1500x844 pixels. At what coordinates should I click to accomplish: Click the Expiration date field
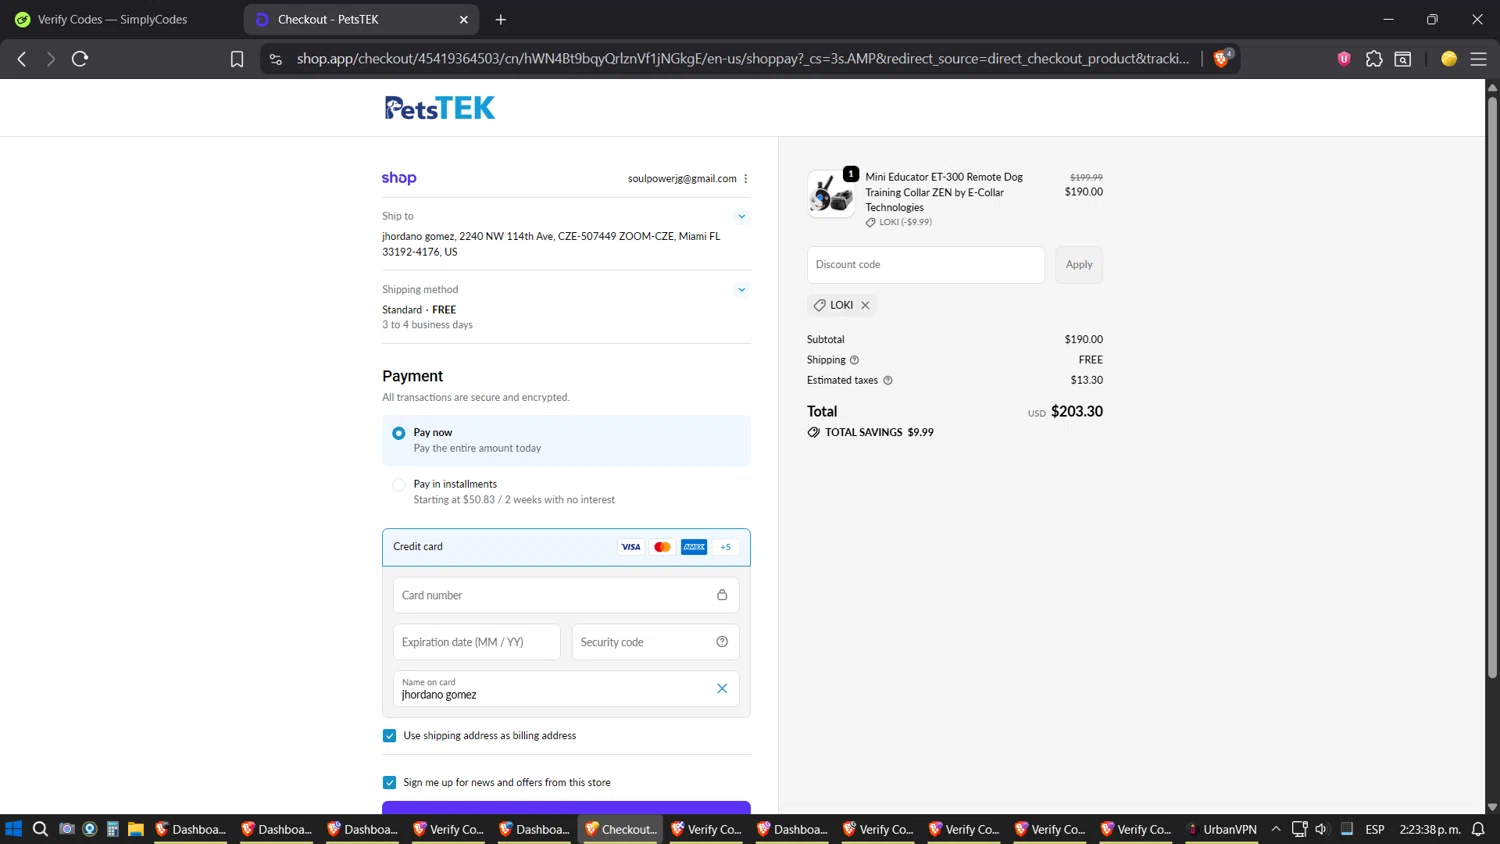[477, 642]
